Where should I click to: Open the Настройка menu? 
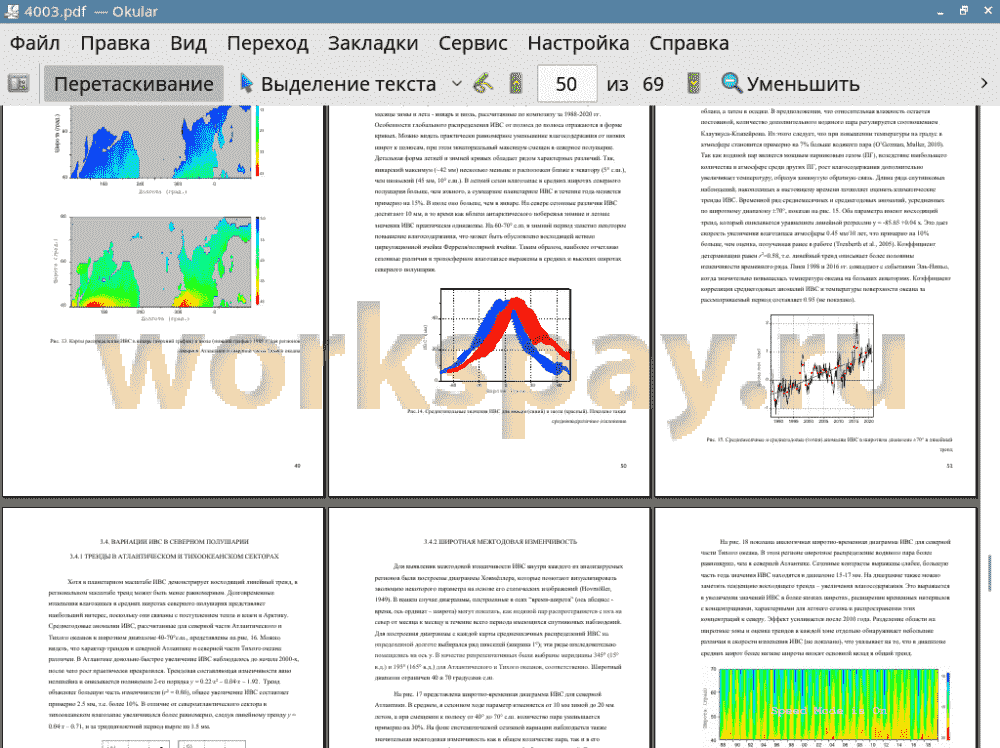point(578,43)
